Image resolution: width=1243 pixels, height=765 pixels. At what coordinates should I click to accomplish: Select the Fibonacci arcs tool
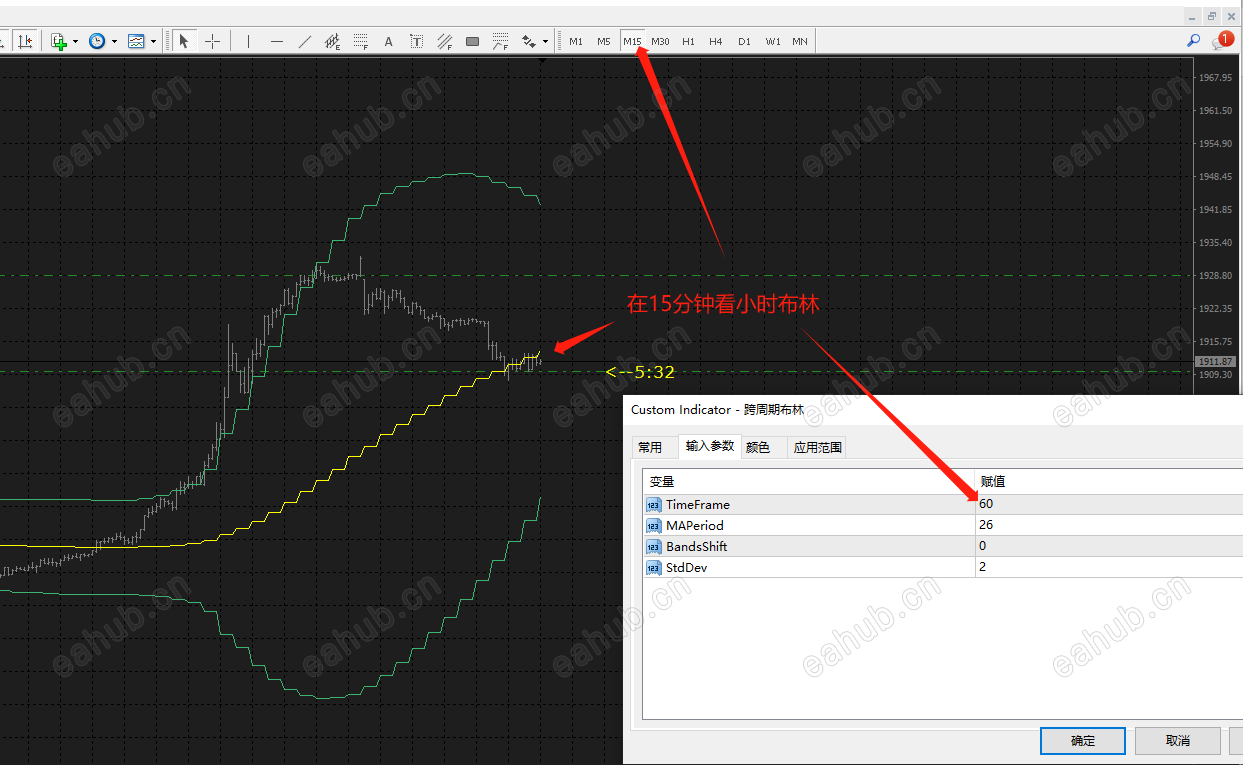click(x=501, y=41)
